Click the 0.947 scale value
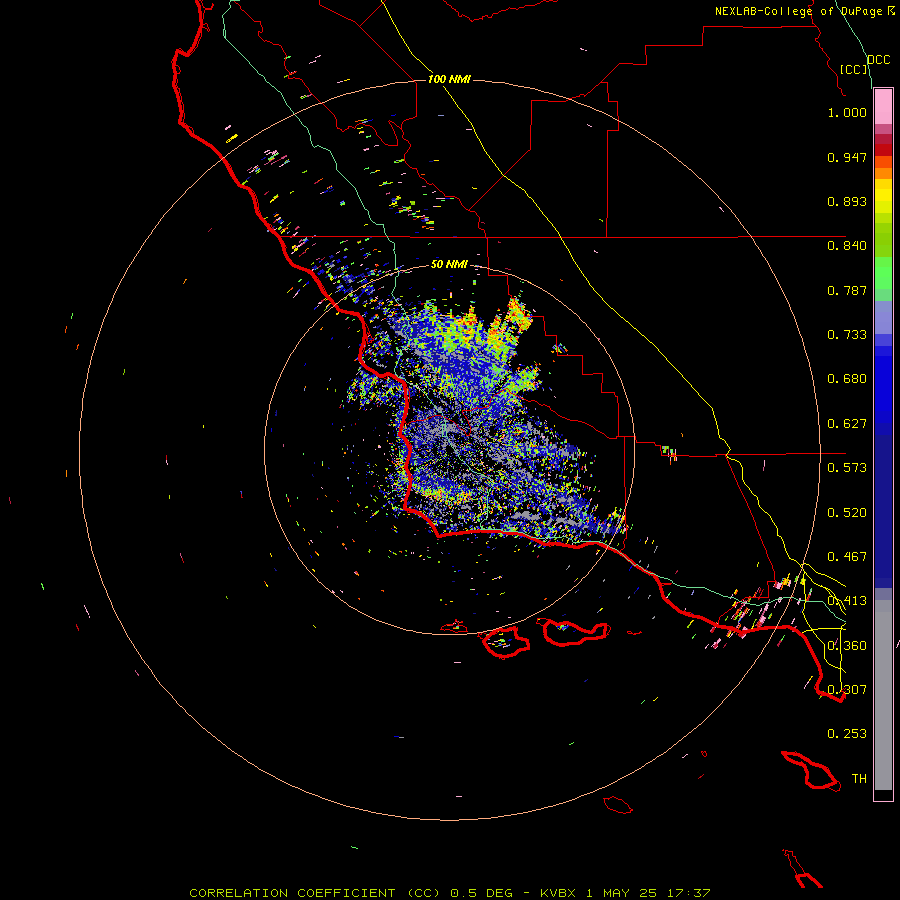The width and height of the screenshot is (900, 900). pos(847,157)
